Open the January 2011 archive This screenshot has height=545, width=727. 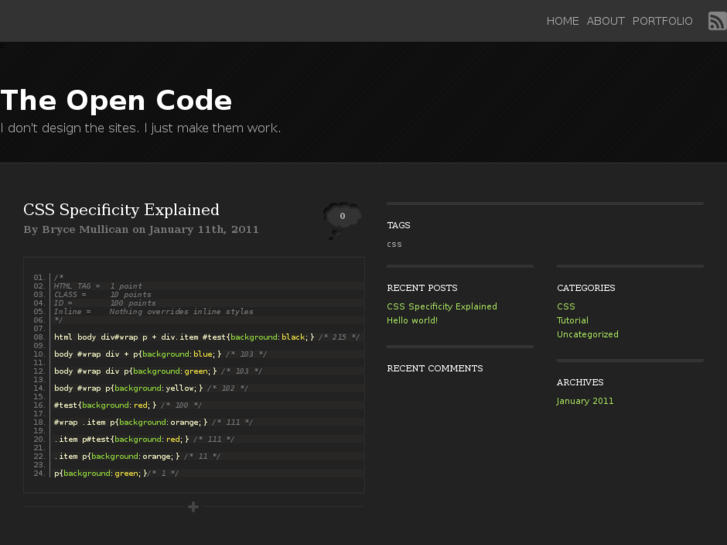pyautogui.click(x=585, y=401)
